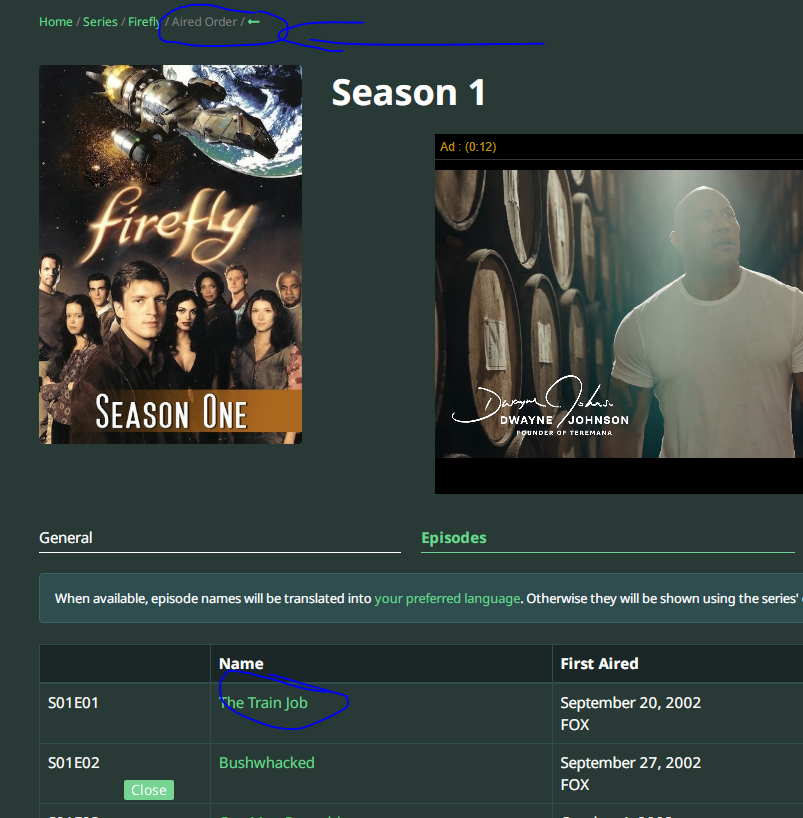
Task: Go to the Home breadcrumb link
Action: pos(56,22)
